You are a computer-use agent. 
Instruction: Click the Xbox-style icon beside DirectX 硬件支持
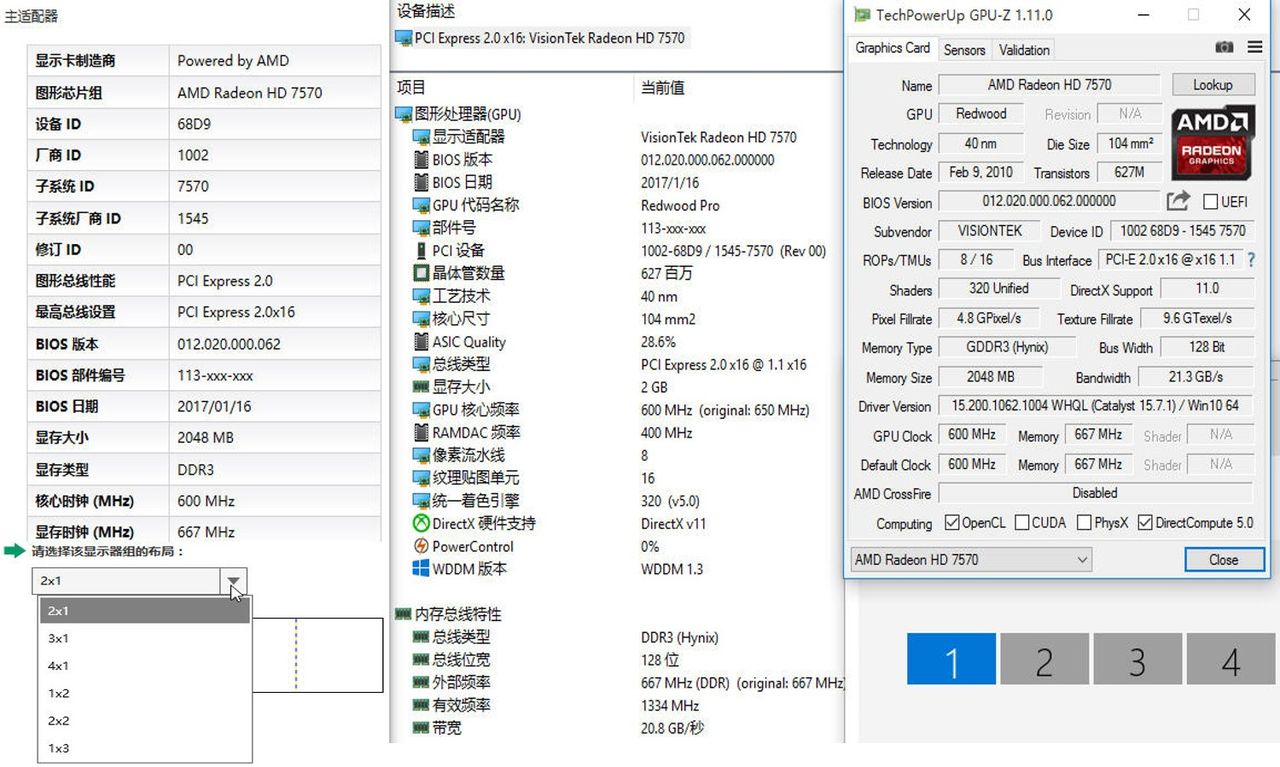(x=421, y=523)
